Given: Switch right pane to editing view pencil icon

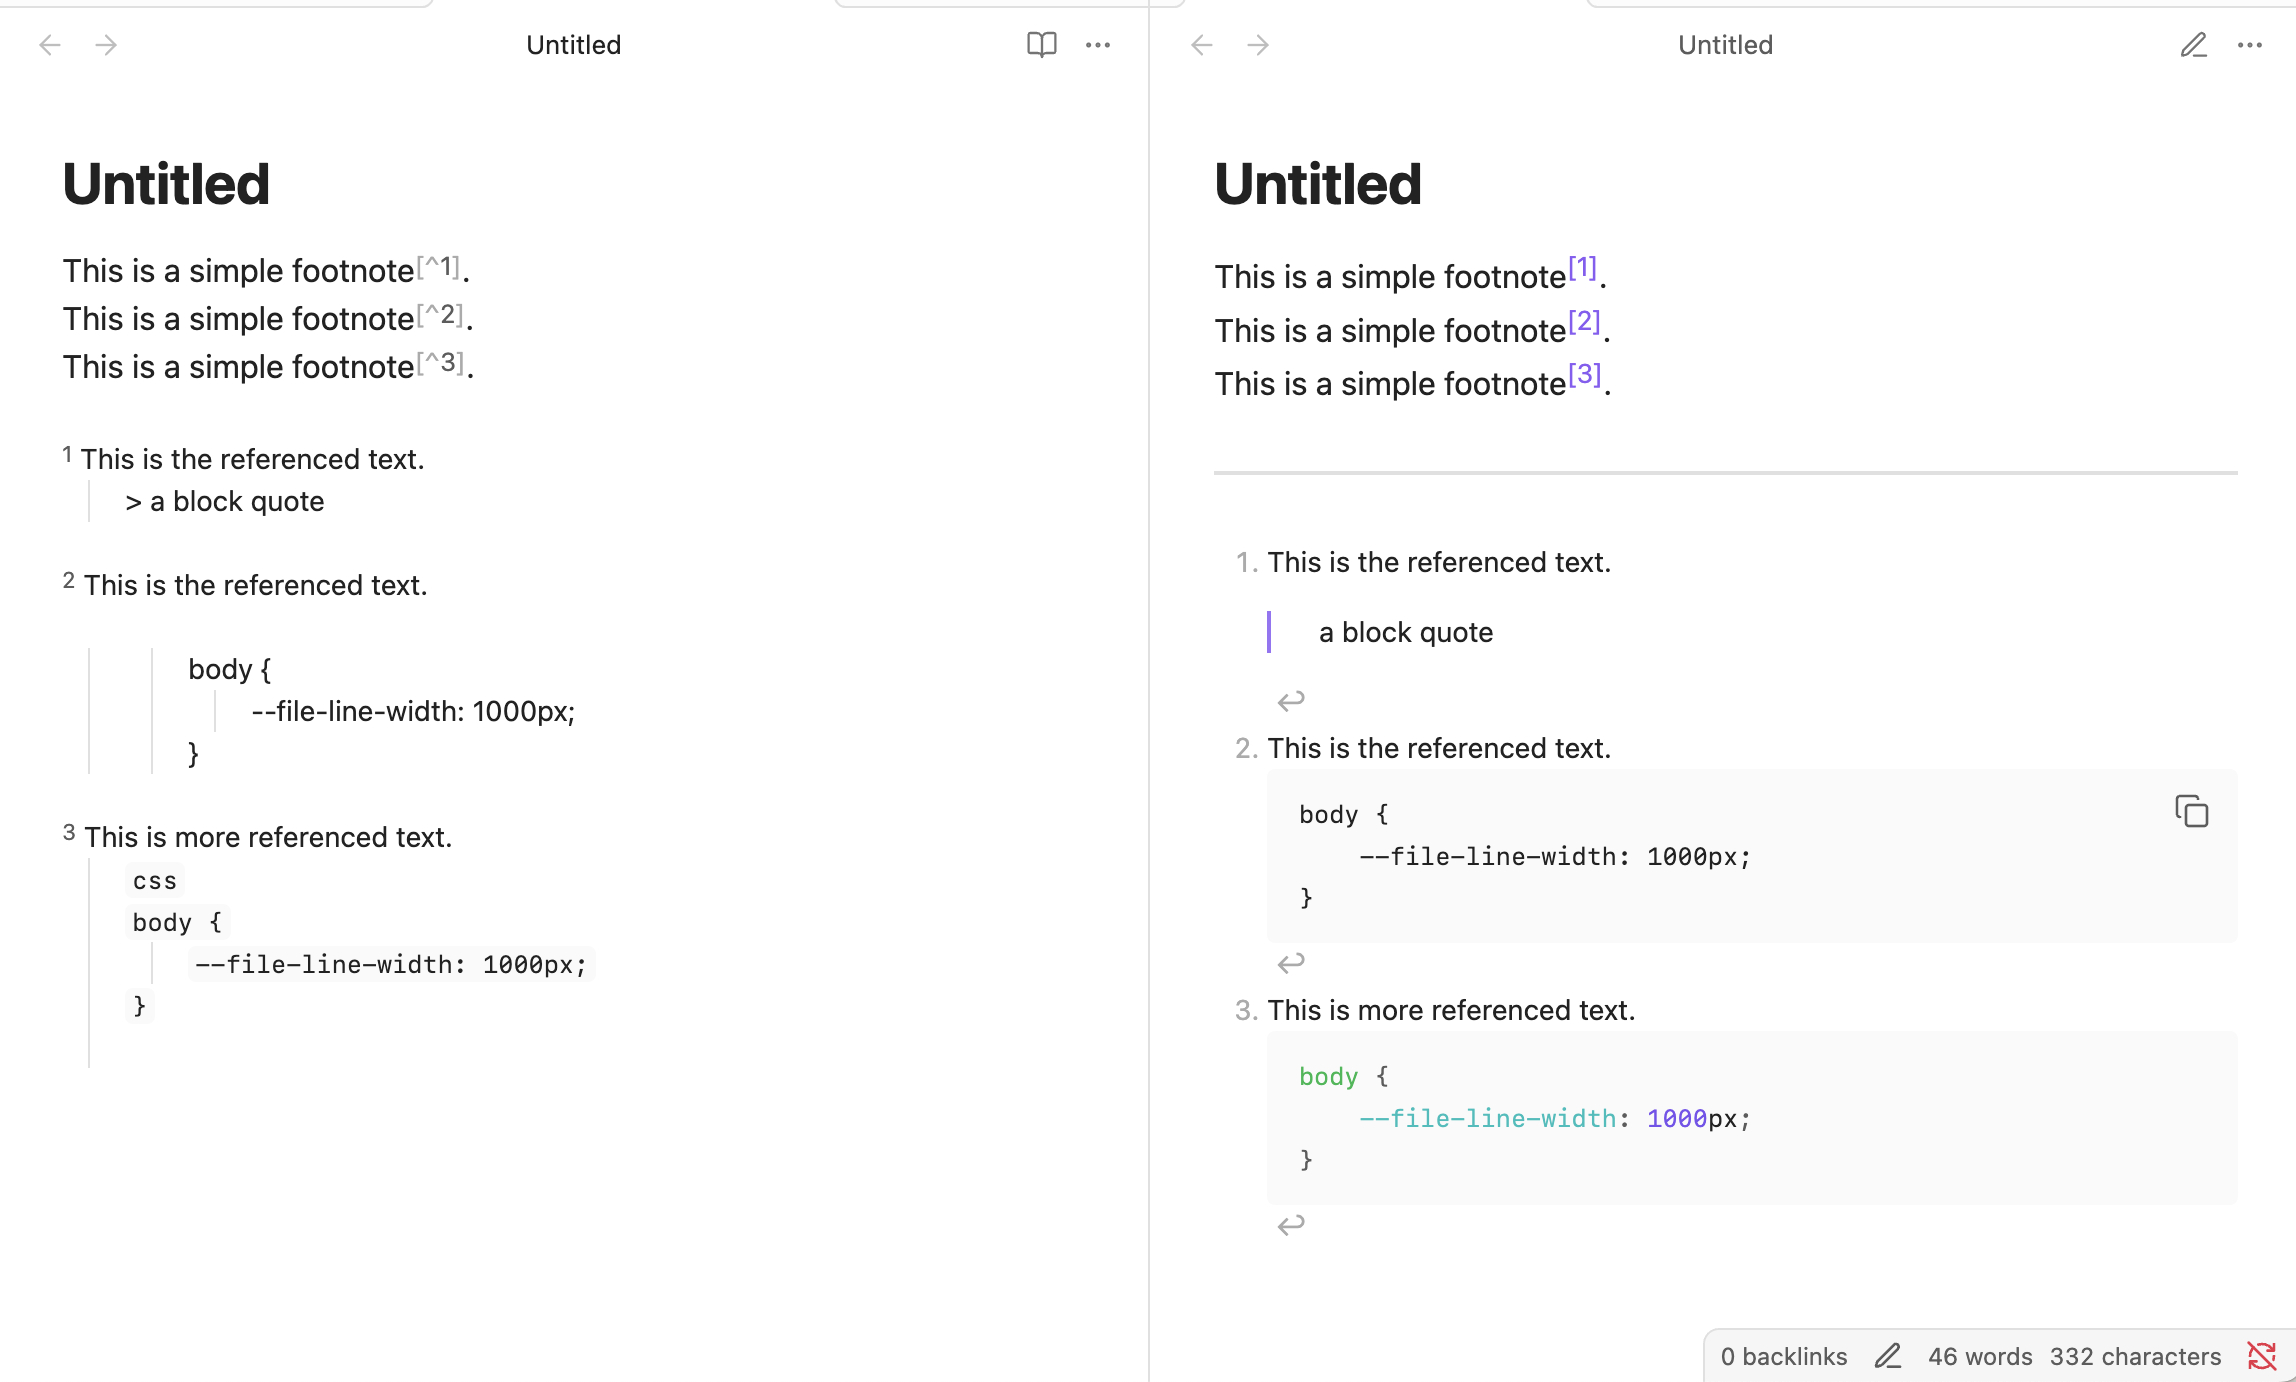Looking at the screenshot, I should click(x=2193, y=45).
